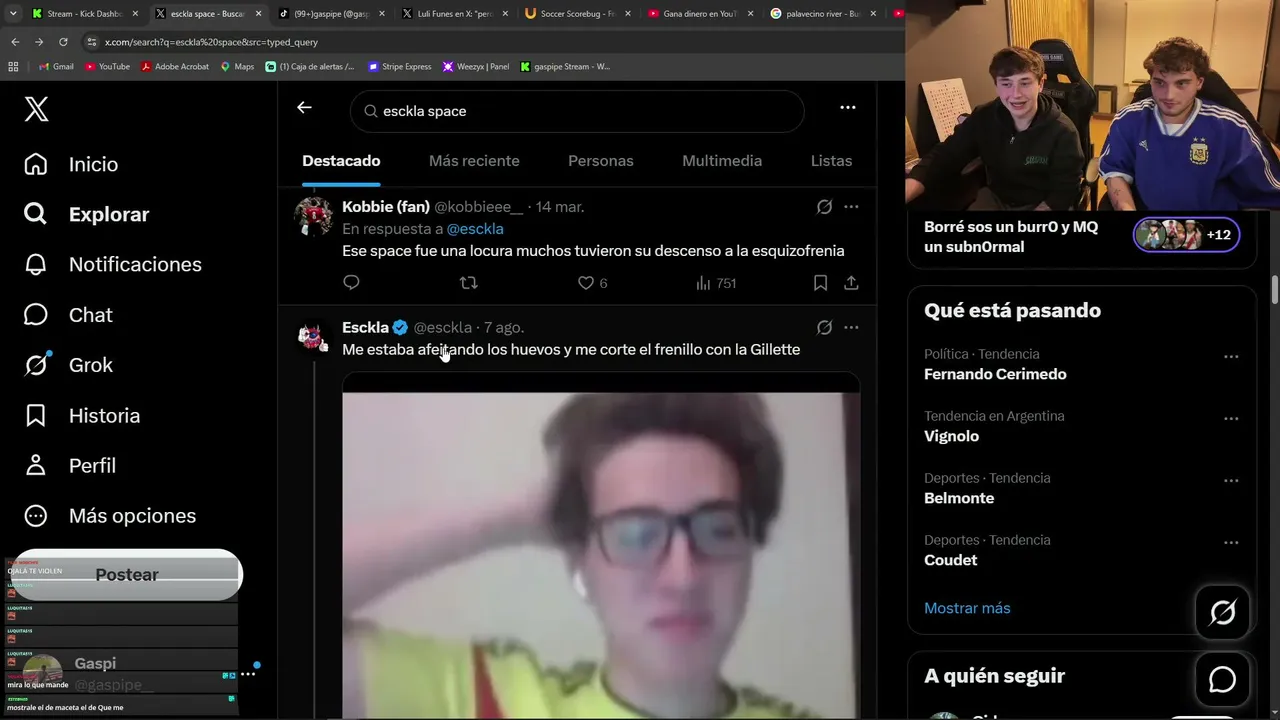Click the browser address bar
This screenshot has width=1280, height=720.
point(490,42)
